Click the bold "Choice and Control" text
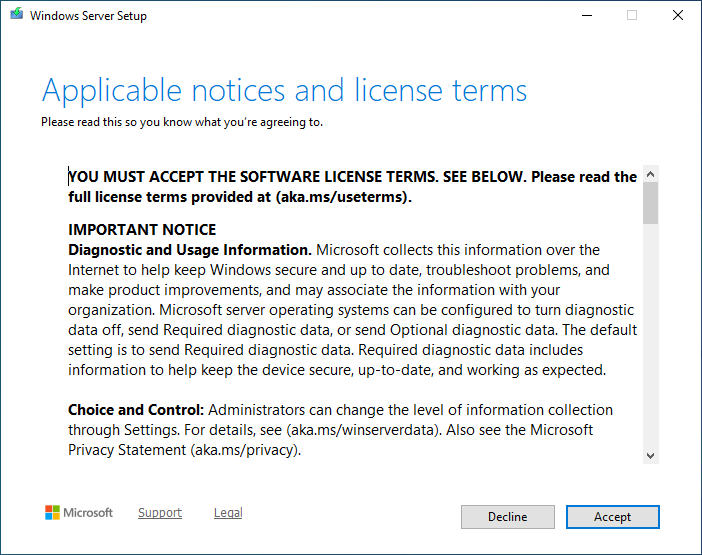The width and height of the screenshot is (702, 555). (135, 410)
